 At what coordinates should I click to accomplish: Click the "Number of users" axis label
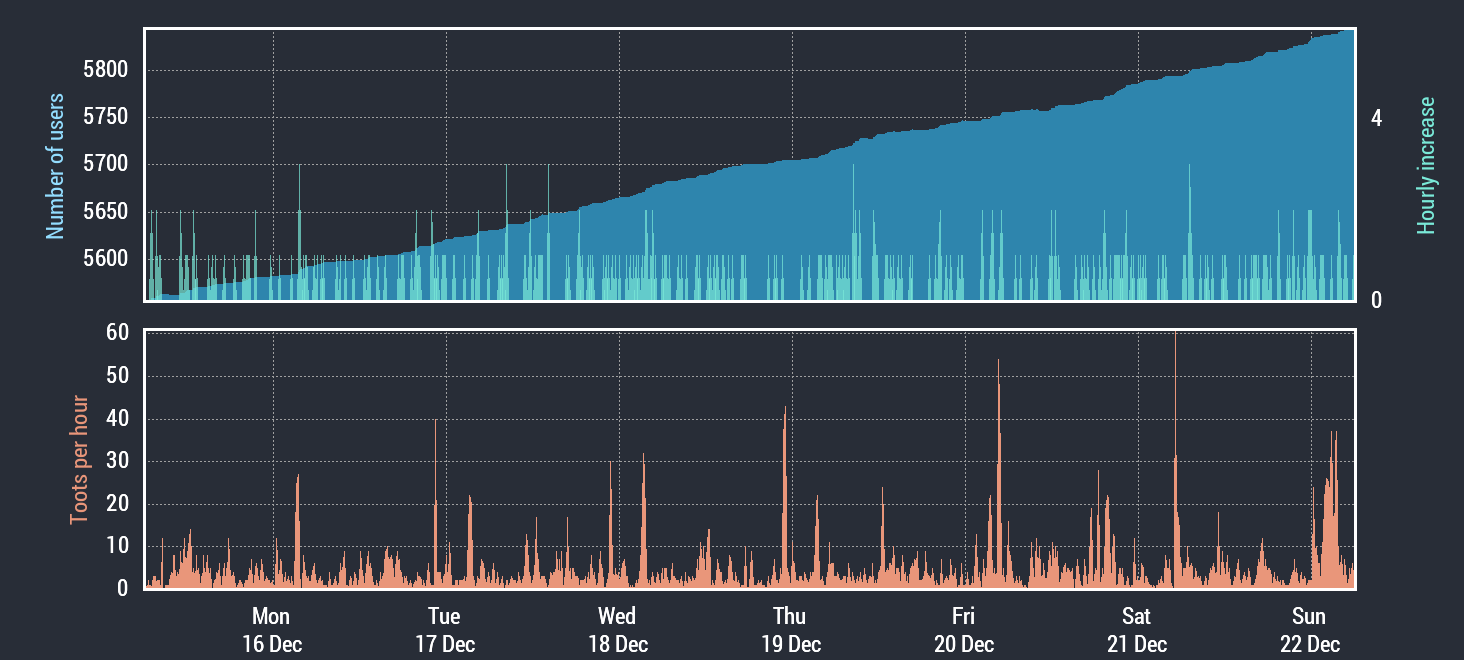click(56, 166)
